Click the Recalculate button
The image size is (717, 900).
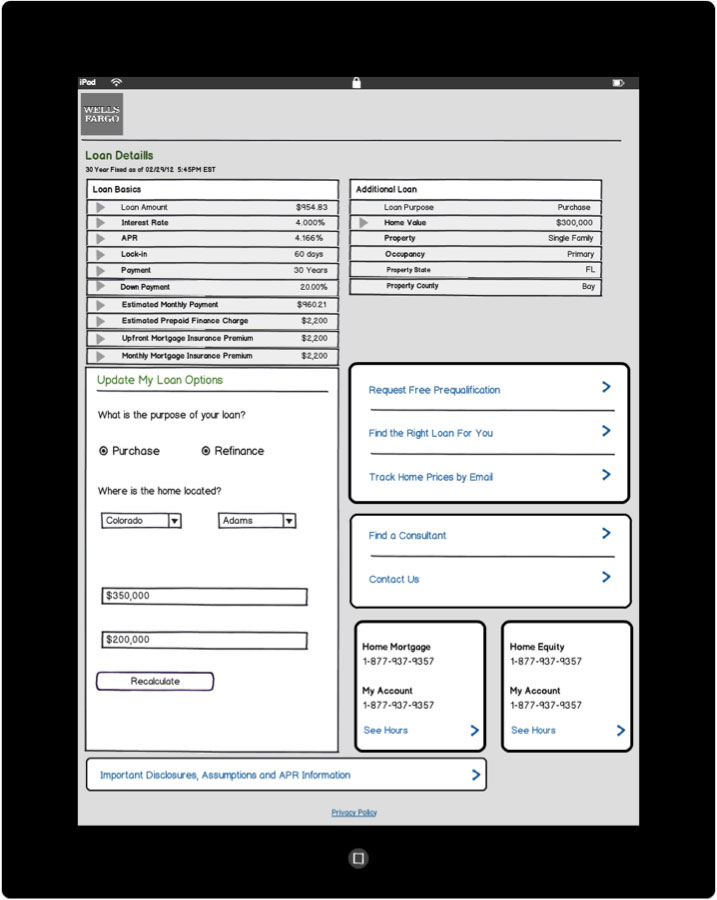[155, 682]
